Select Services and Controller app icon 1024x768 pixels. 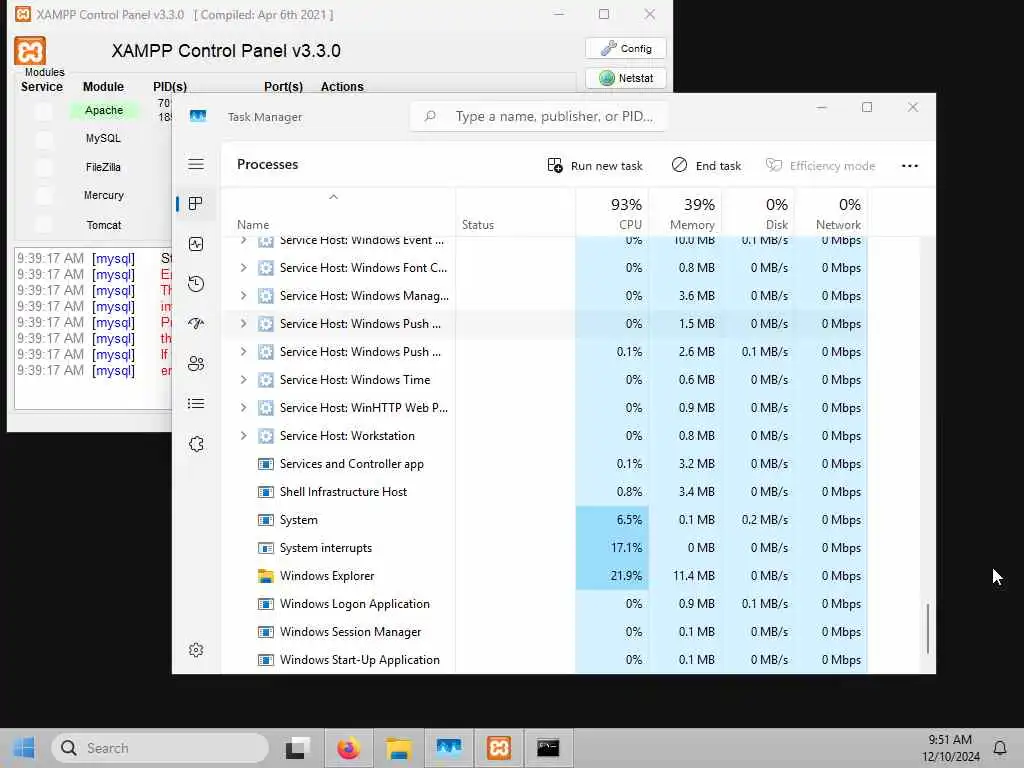coord(265,464)
